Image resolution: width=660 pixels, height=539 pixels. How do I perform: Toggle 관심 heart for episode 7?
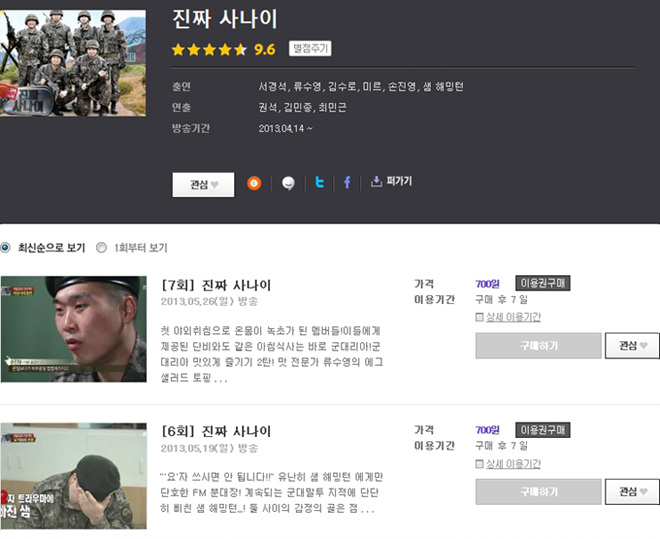pos(632,345)
